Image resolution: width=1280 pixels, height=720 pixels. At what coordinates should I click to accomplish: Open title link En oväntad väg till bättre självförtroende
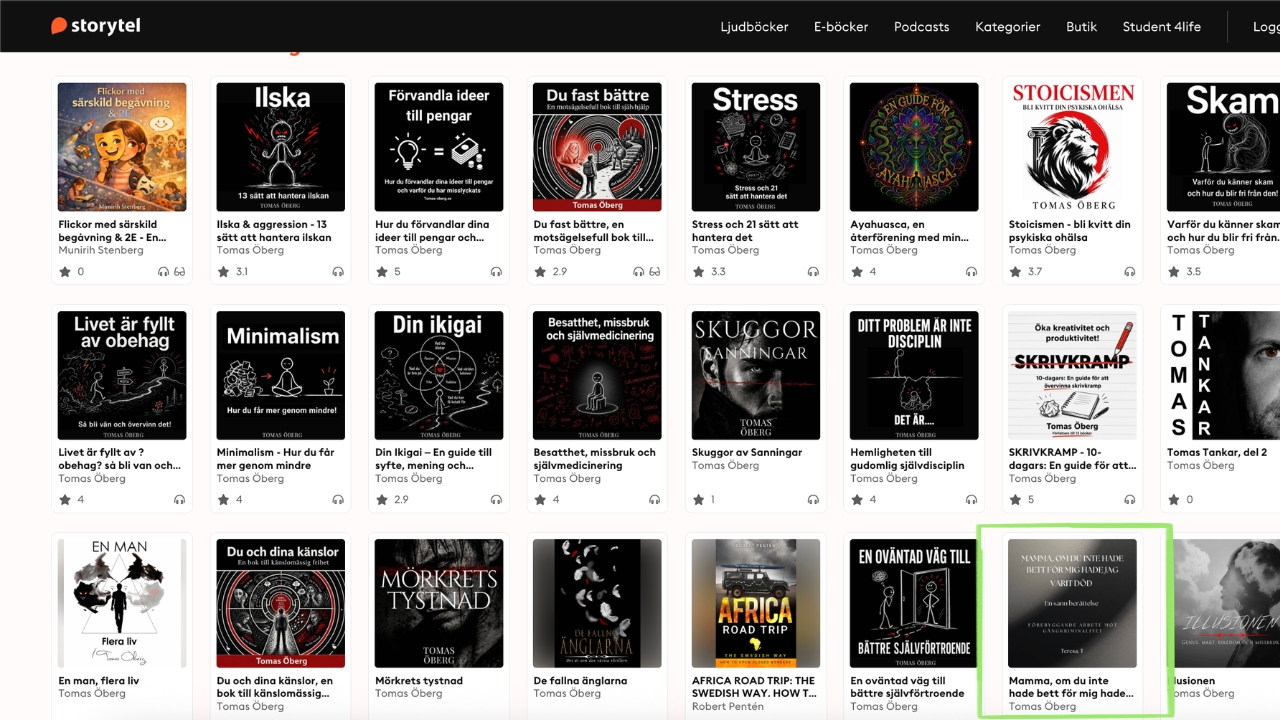(907, 687)
